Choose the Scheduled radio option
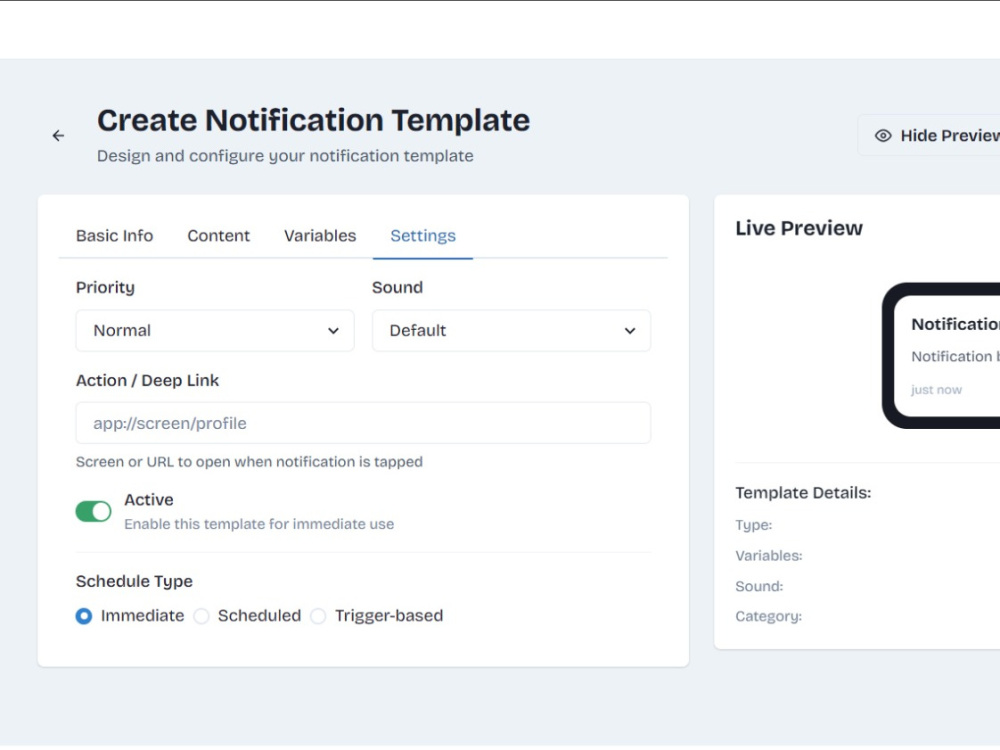The height and width of the screenshot is (750, 1000). [x=201, y=616]
